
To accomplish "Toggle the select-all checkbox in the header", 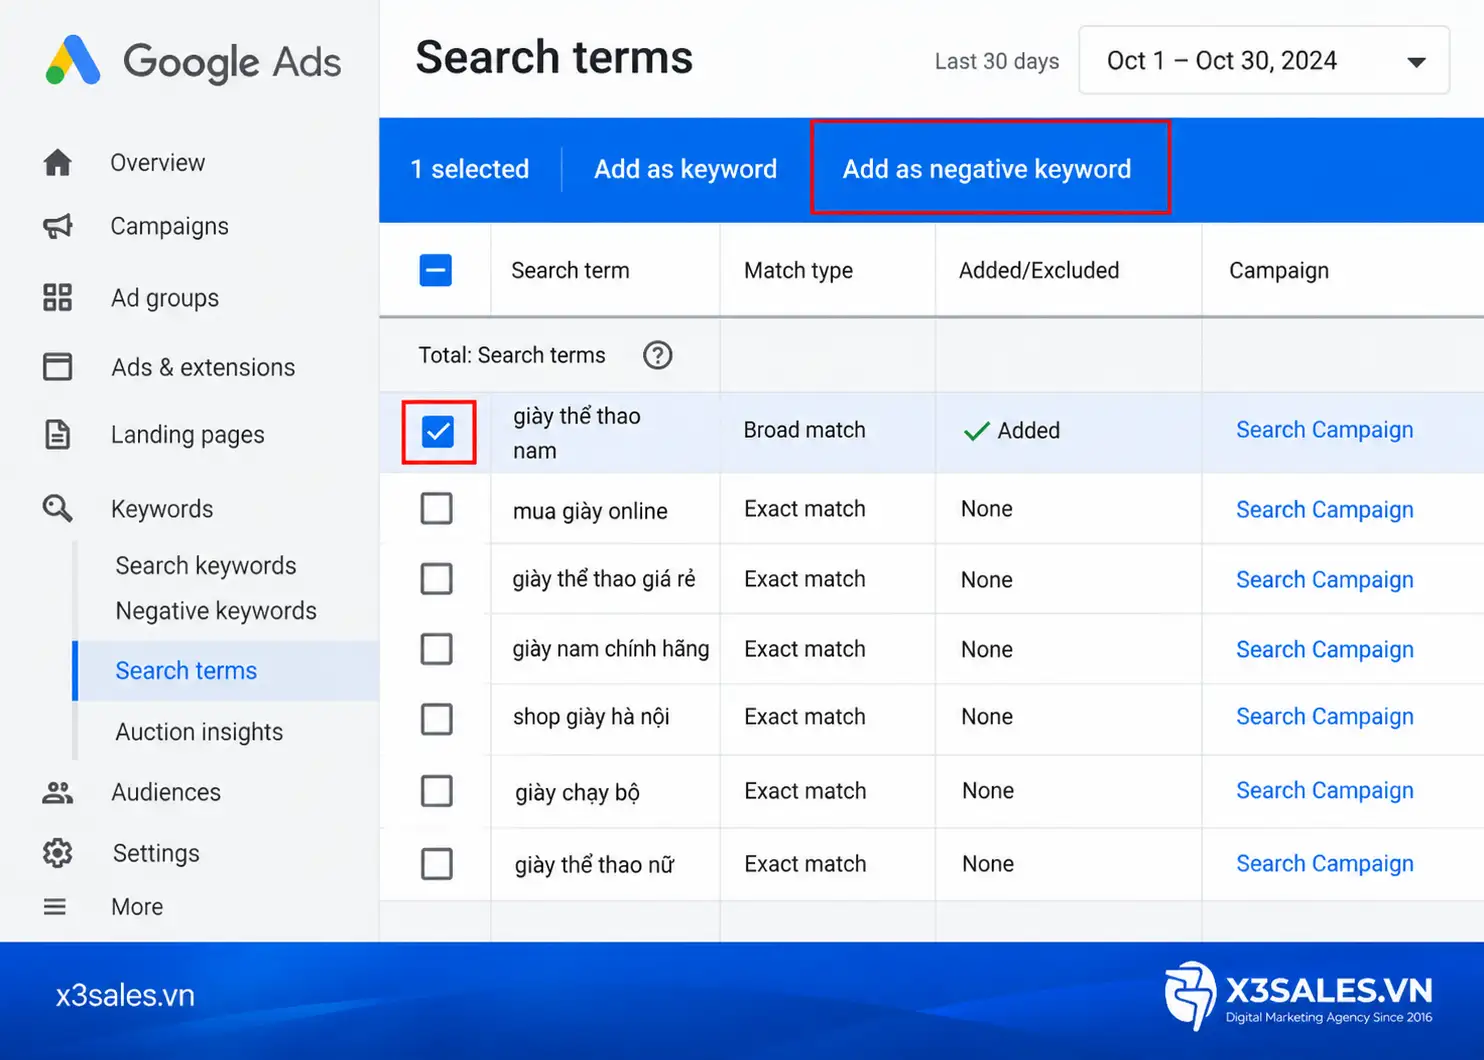I will point(435,270).
